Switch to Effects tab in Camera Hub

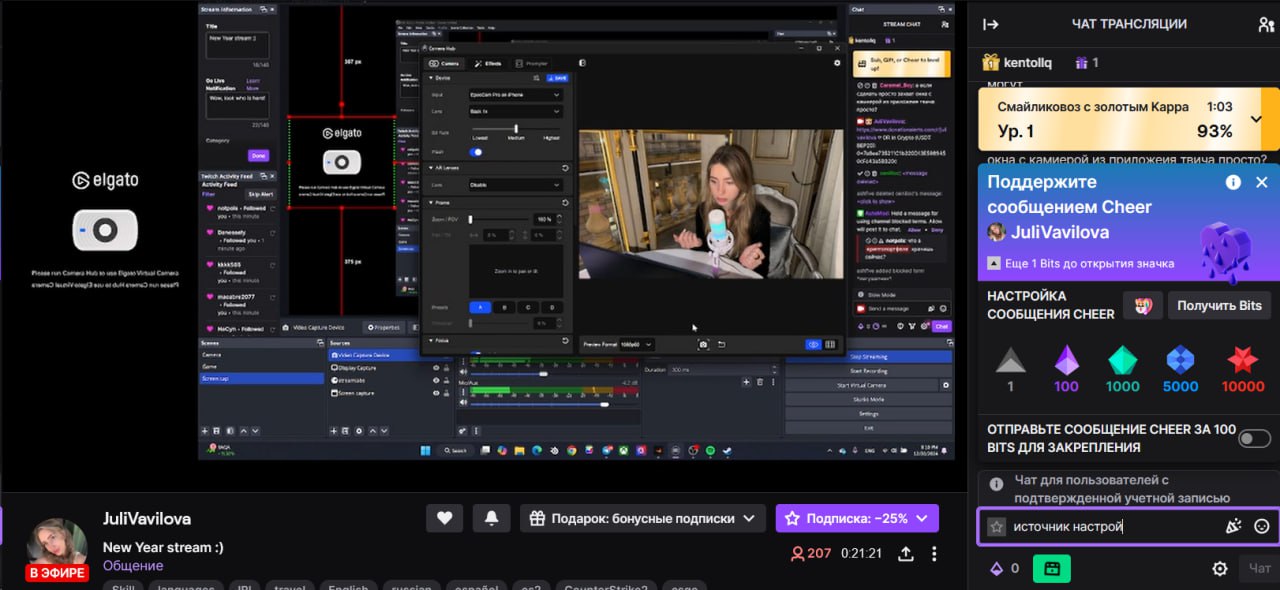(x=488, y=63)
